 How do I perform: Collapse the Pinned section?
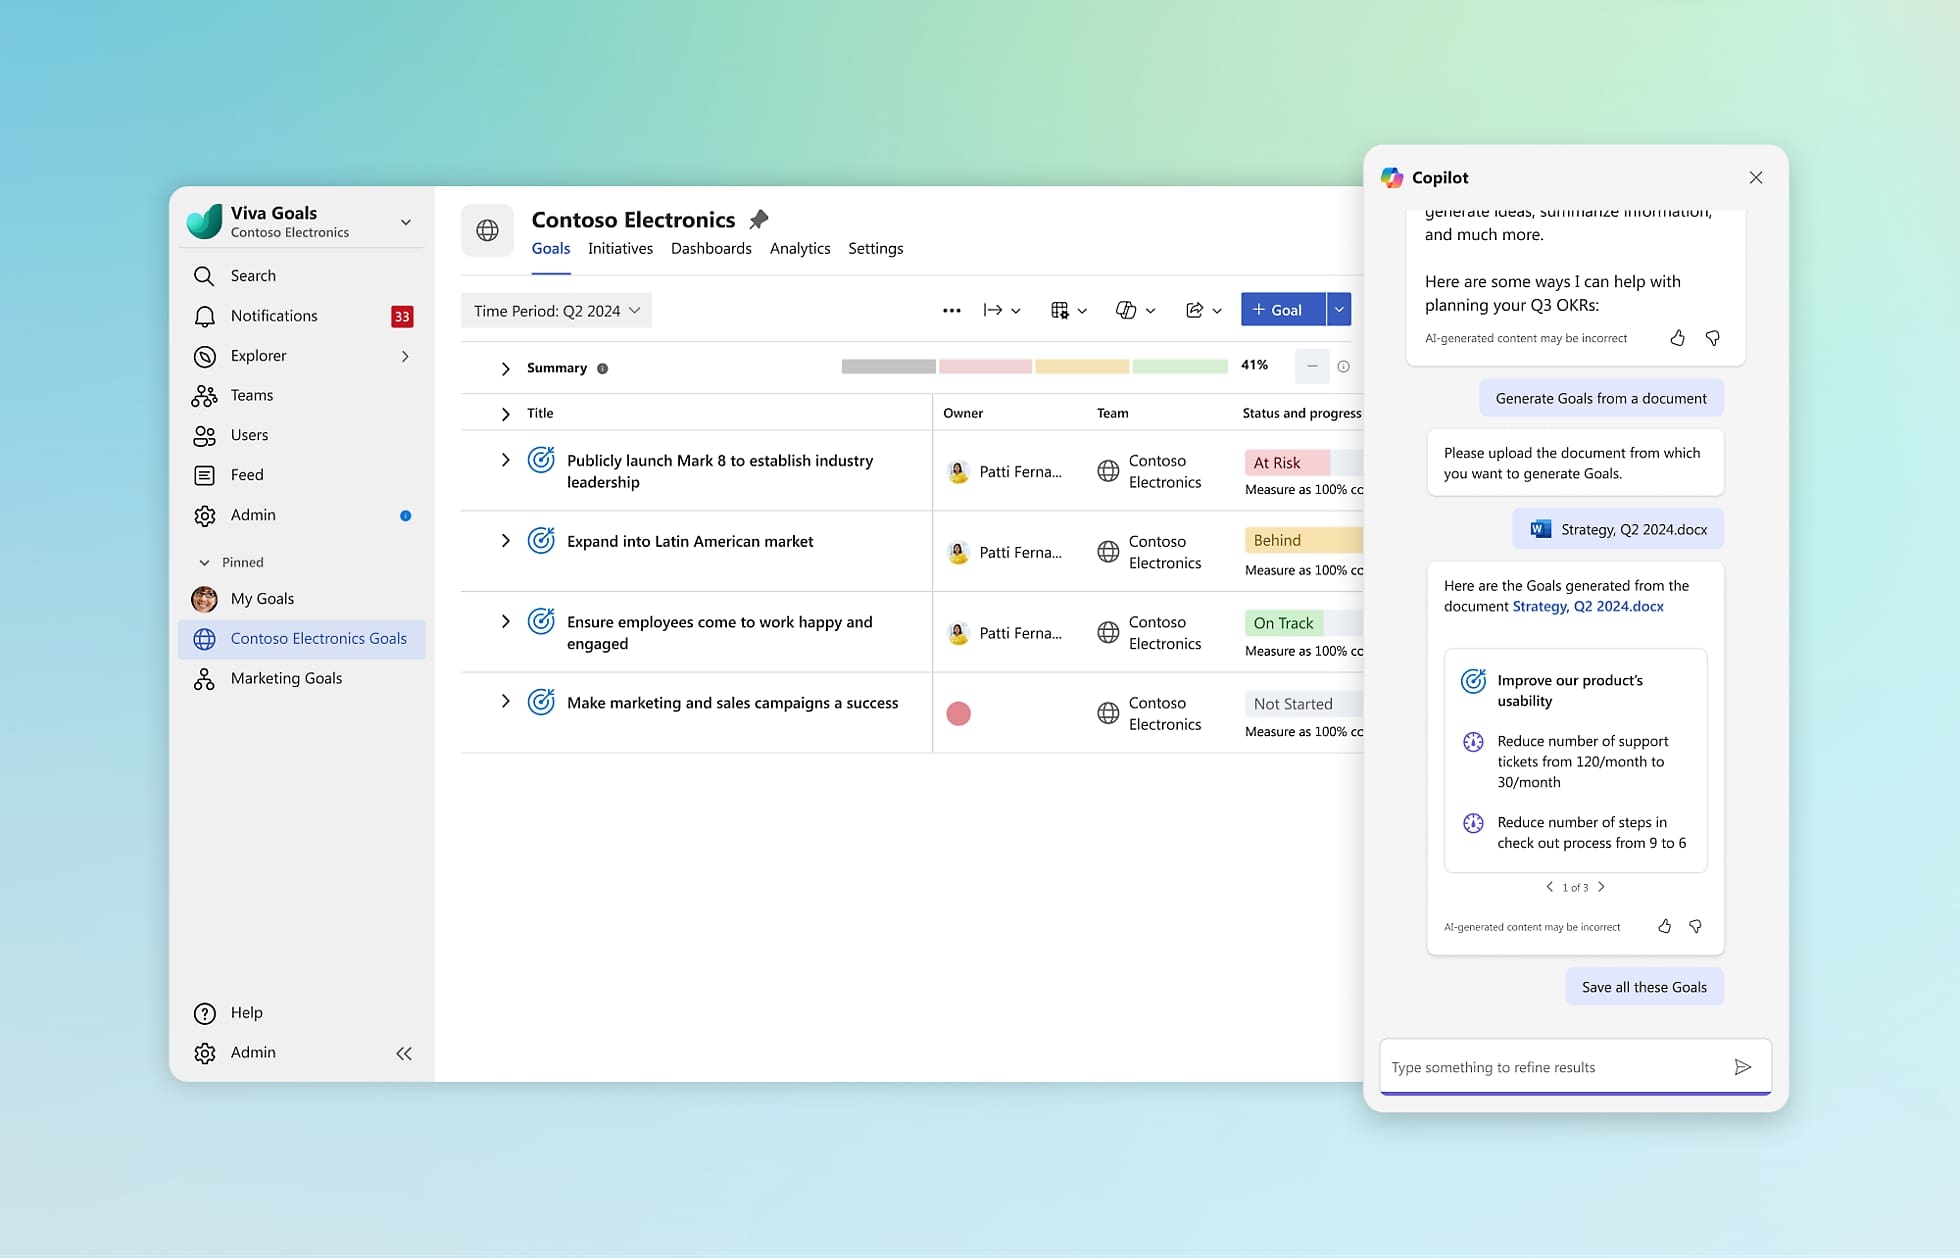(x=204, y=562)
